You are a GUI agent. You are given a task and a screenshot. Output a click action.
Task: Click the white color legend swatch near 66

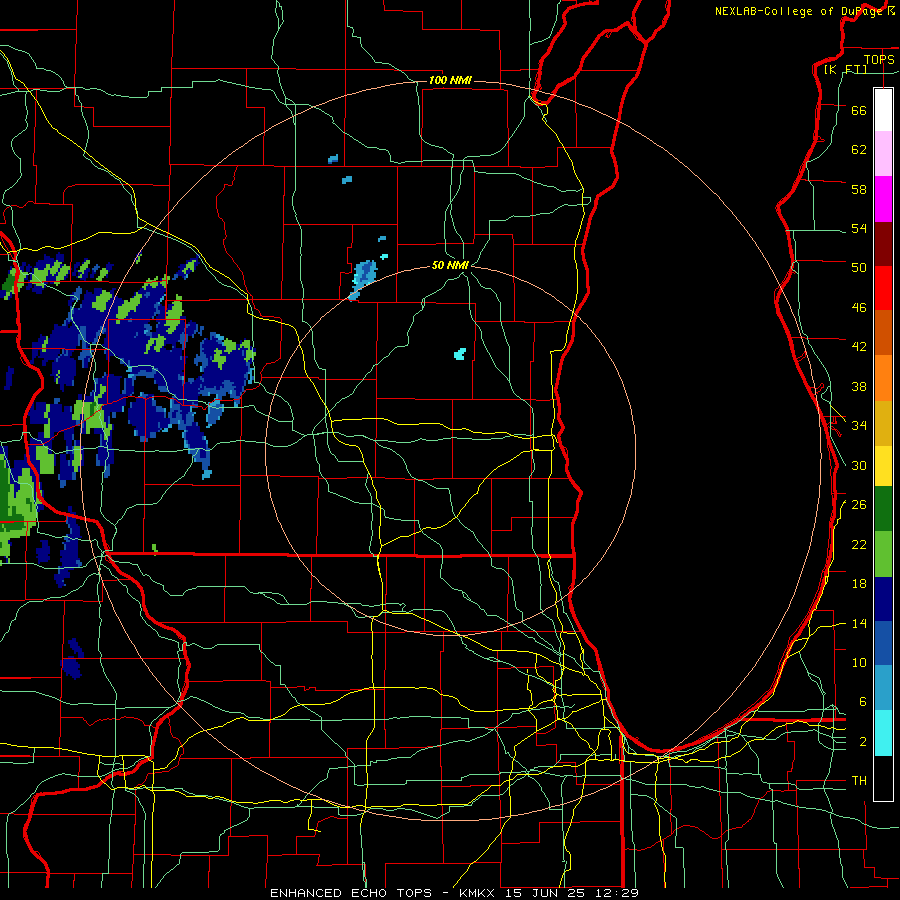pos(883,110)
